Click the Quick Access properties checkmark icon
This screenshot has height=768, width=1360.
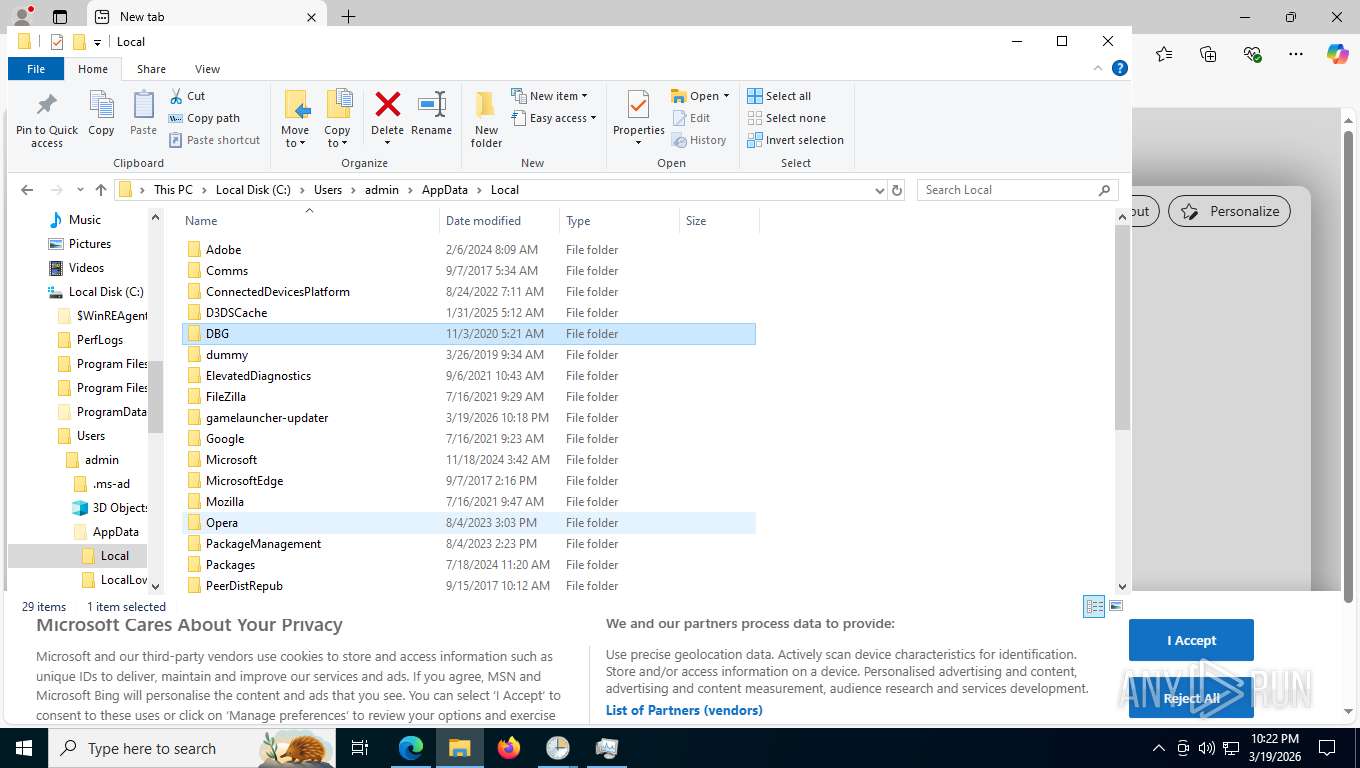(56, 42)
